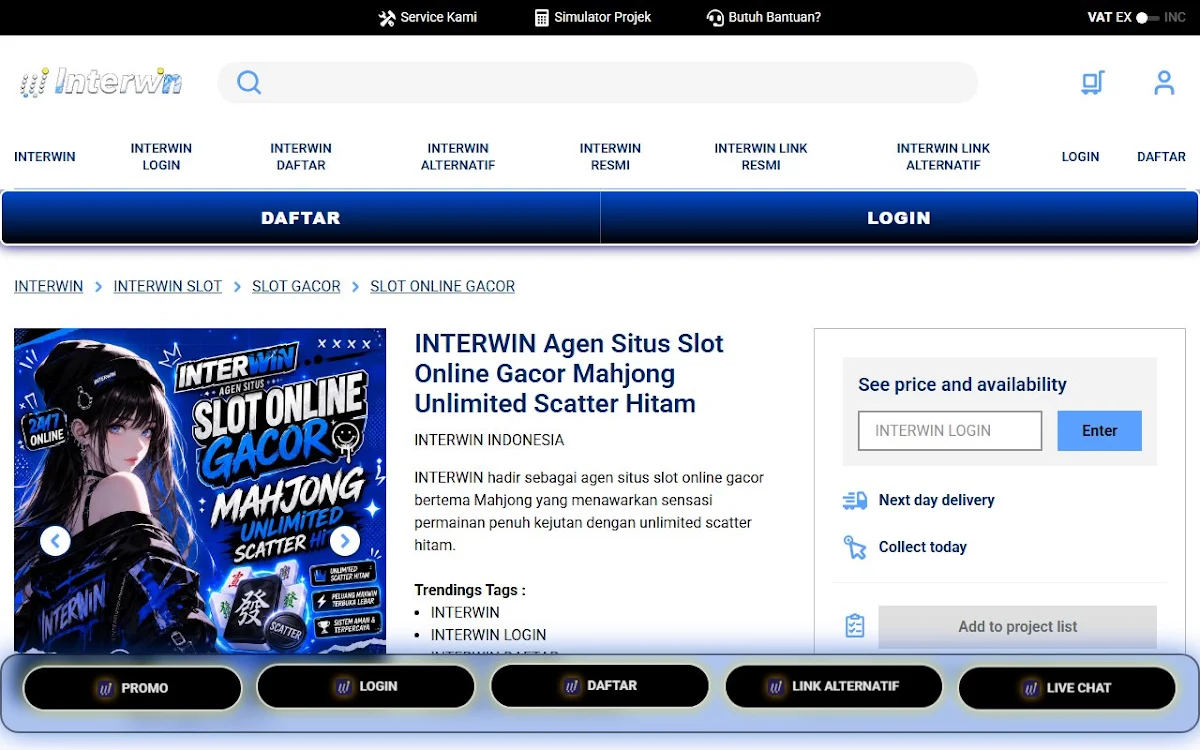Viewport: 1200px width, 750px height.
Task: Select DAFTAR in the navigation menu
Action: [1161, 157]
